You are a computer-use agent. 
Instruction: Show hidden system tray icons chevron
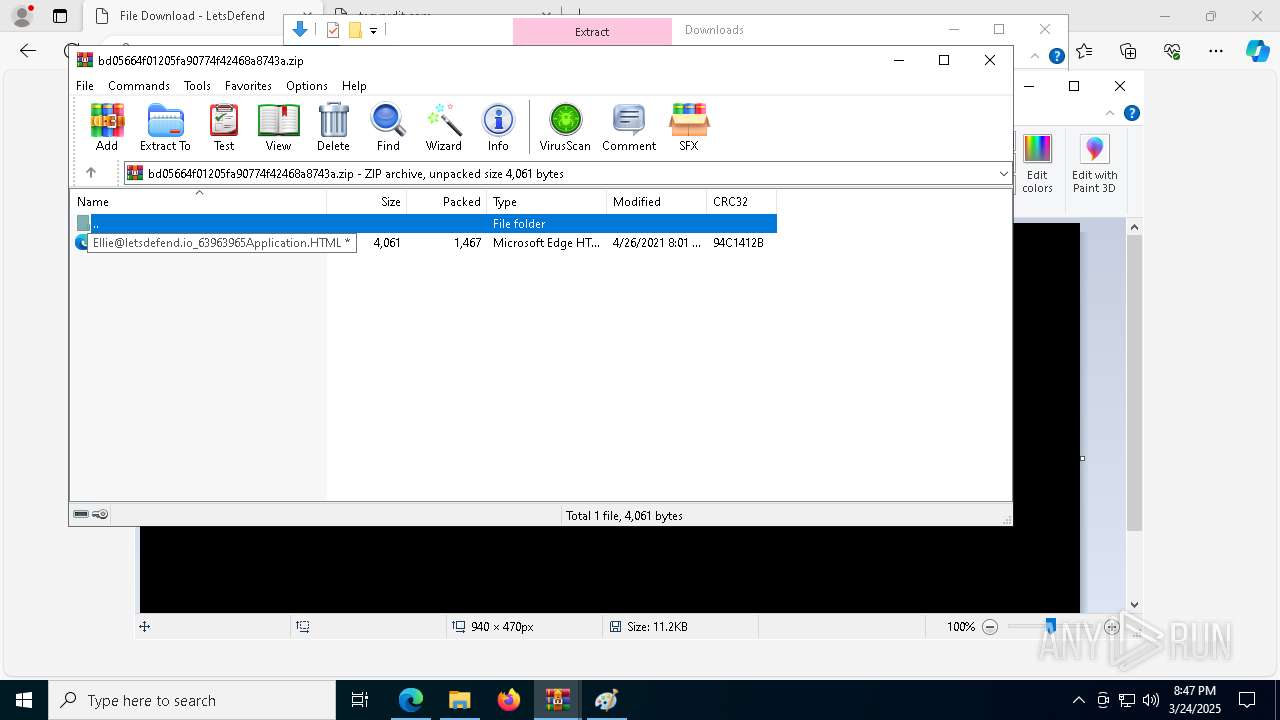coord(1078,700)
